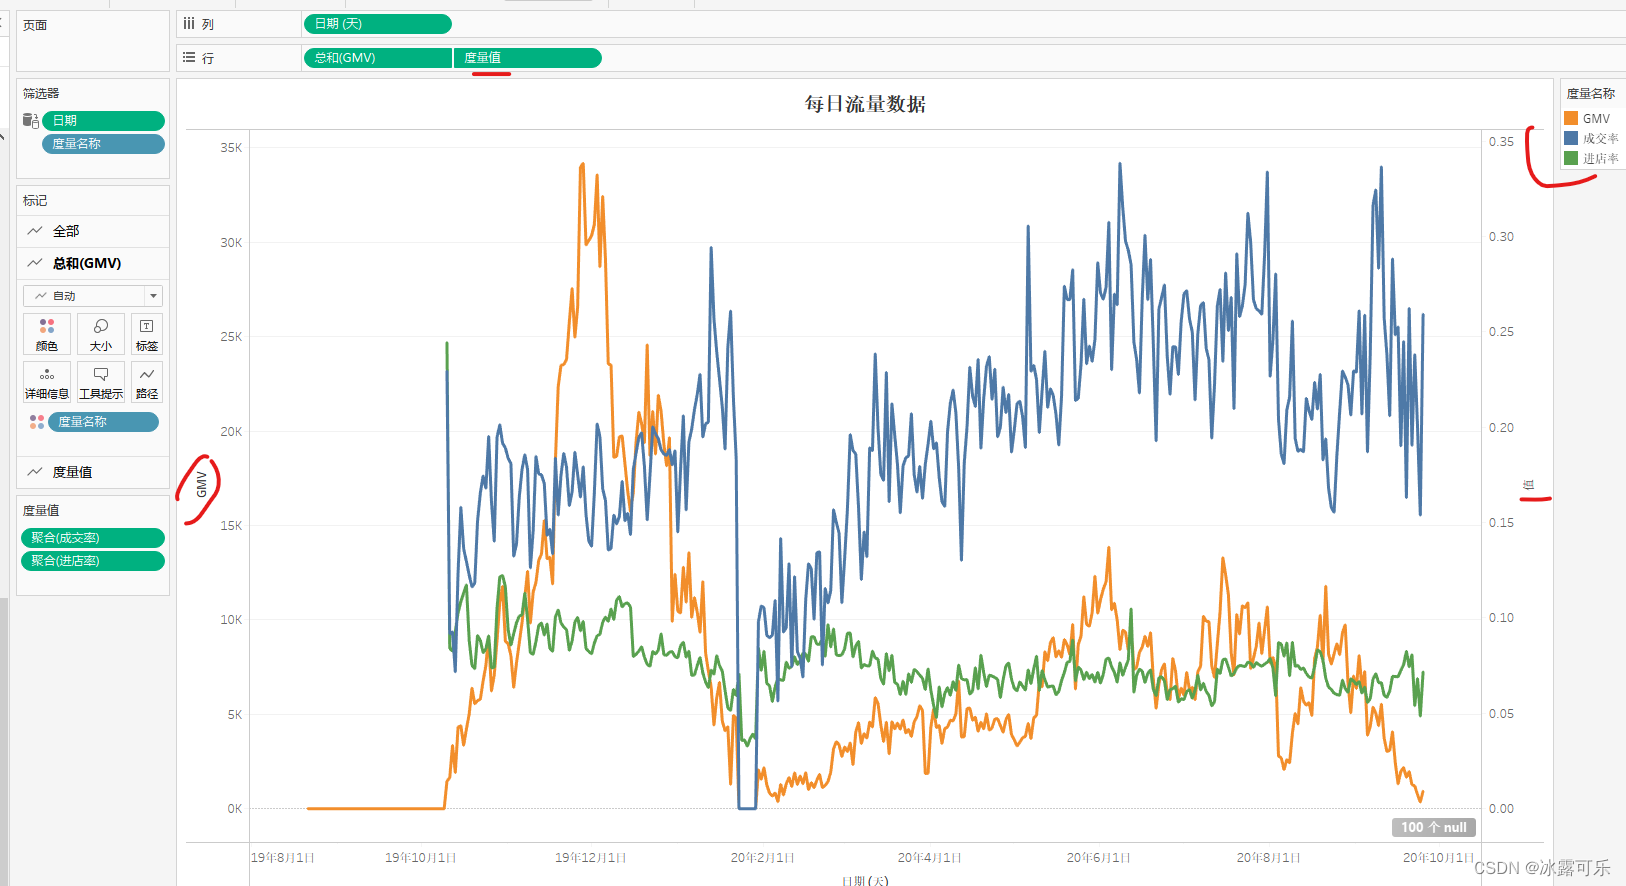Click the database icon beside 日期 filter
The width and height of the screenshot is (1626, 886).
pos(31,121)
